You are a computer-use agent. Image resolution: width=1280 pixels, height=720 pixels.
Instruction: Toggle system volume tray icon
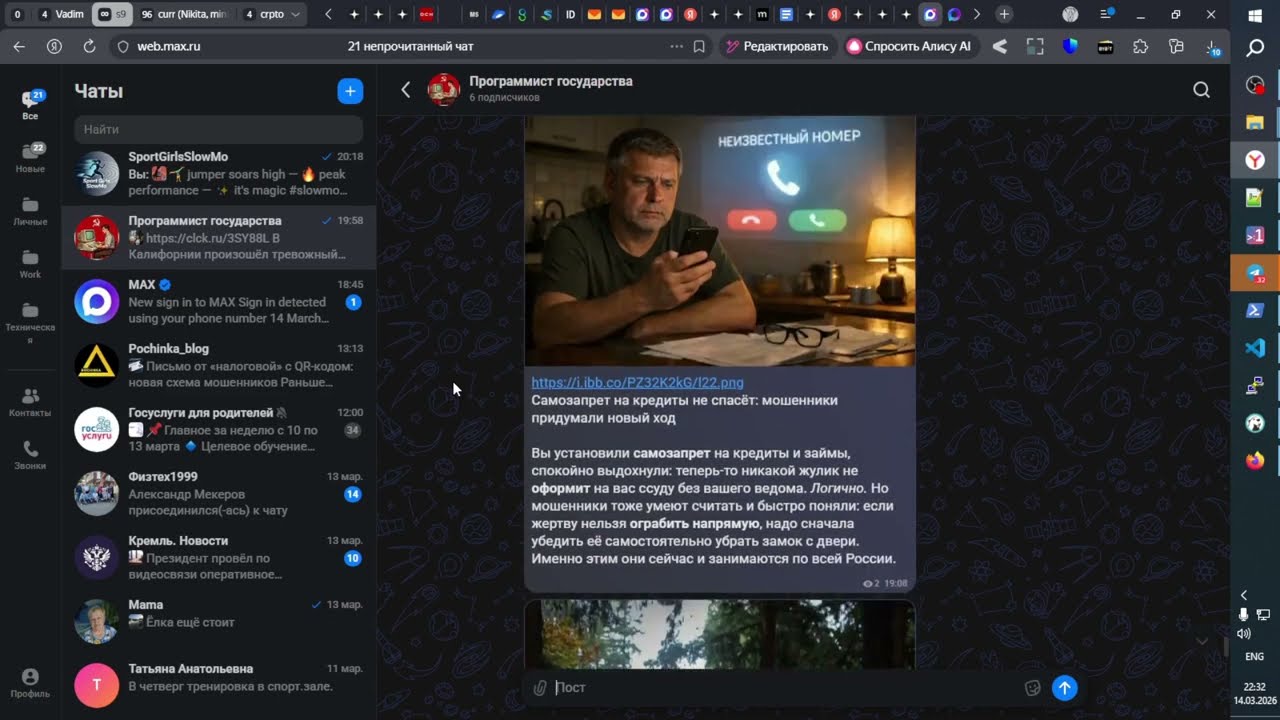(1243, 633)
